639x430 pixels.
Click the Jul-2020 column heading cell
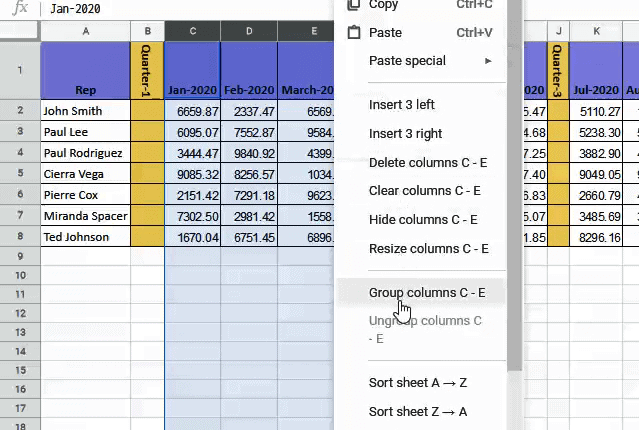(x=597, y=89)
